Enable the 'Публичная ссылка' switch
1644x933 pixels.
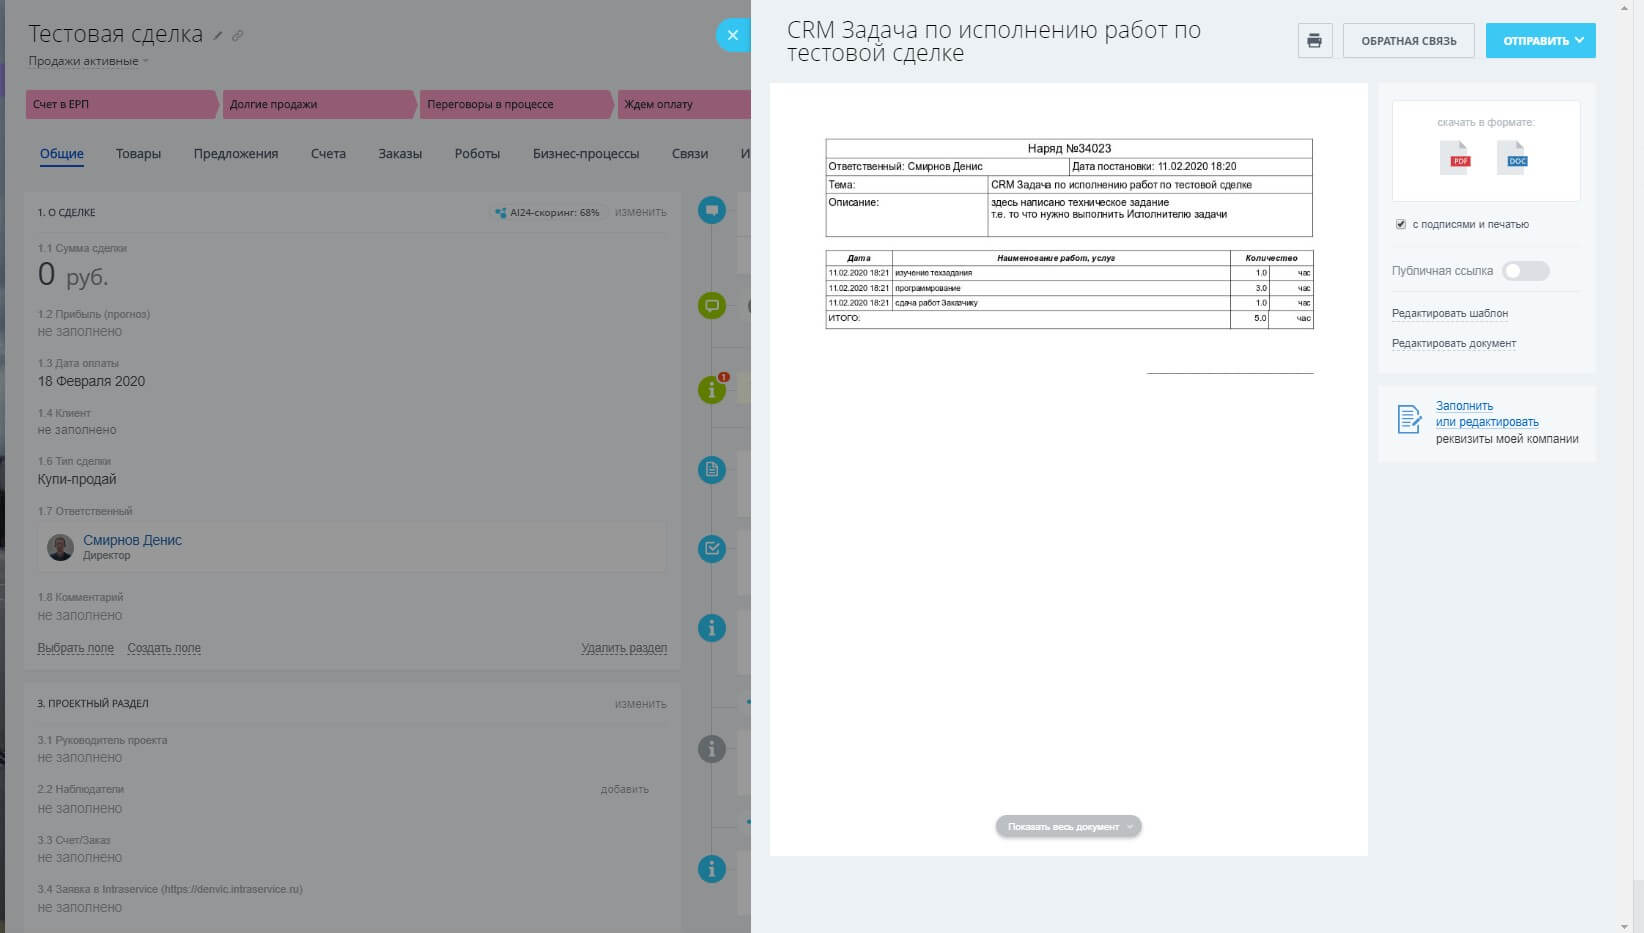point(1525,271)
